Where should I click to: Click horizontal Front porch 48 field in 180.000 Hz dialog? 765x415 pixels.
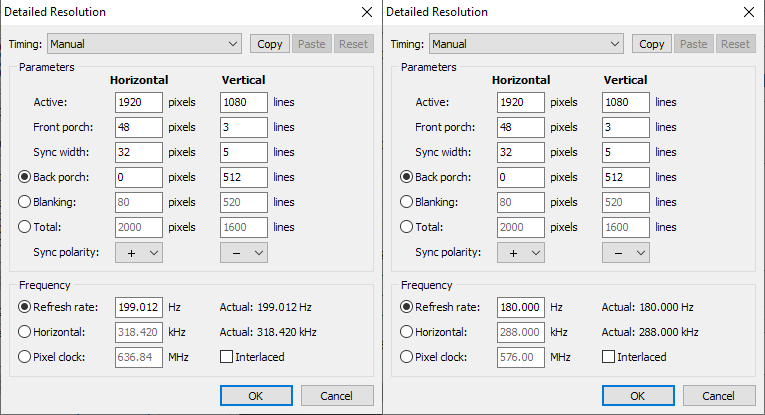(x=520, y=127)
